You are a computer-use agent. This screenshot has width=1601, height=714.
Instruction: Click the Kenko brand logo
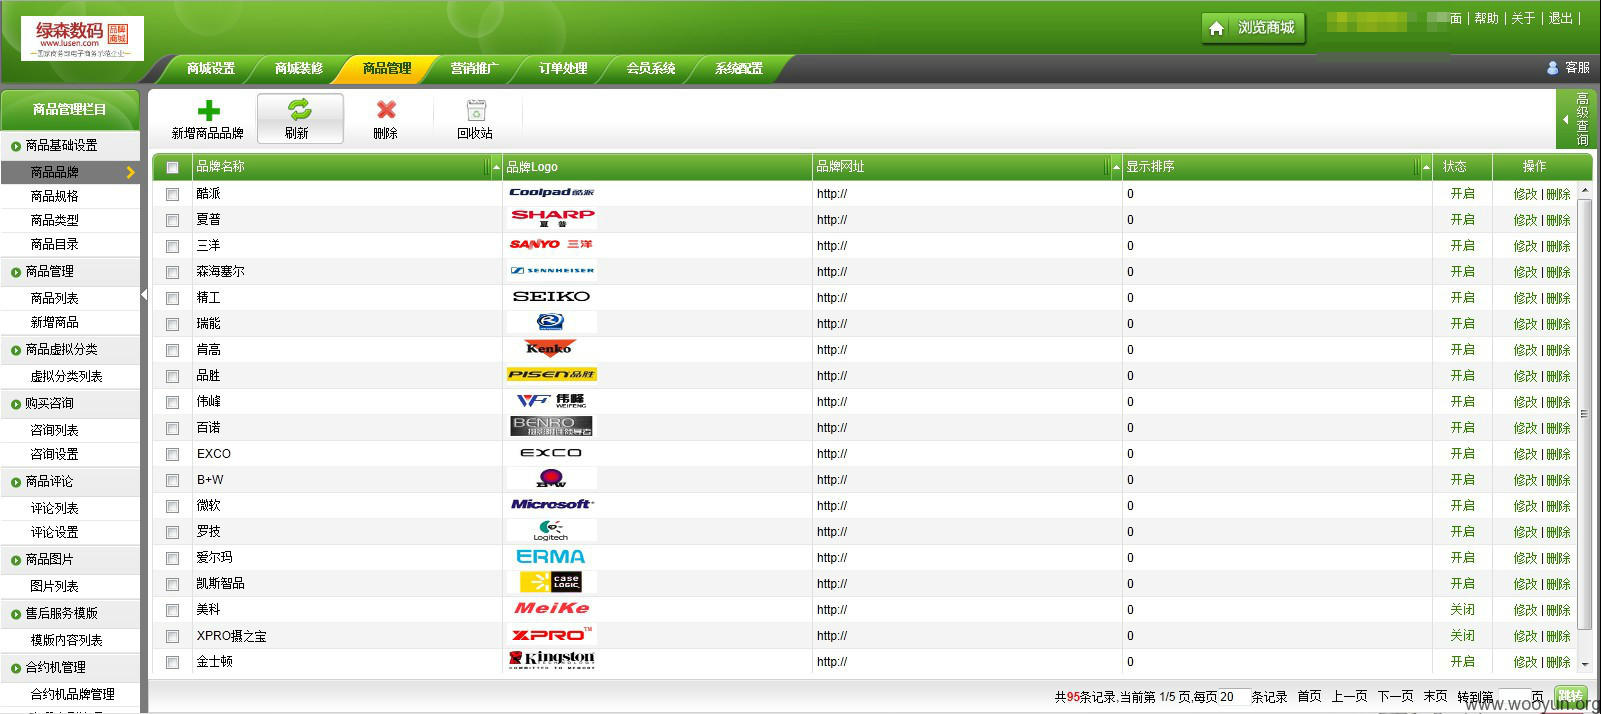pyautogui.click(x=549, y=348)
